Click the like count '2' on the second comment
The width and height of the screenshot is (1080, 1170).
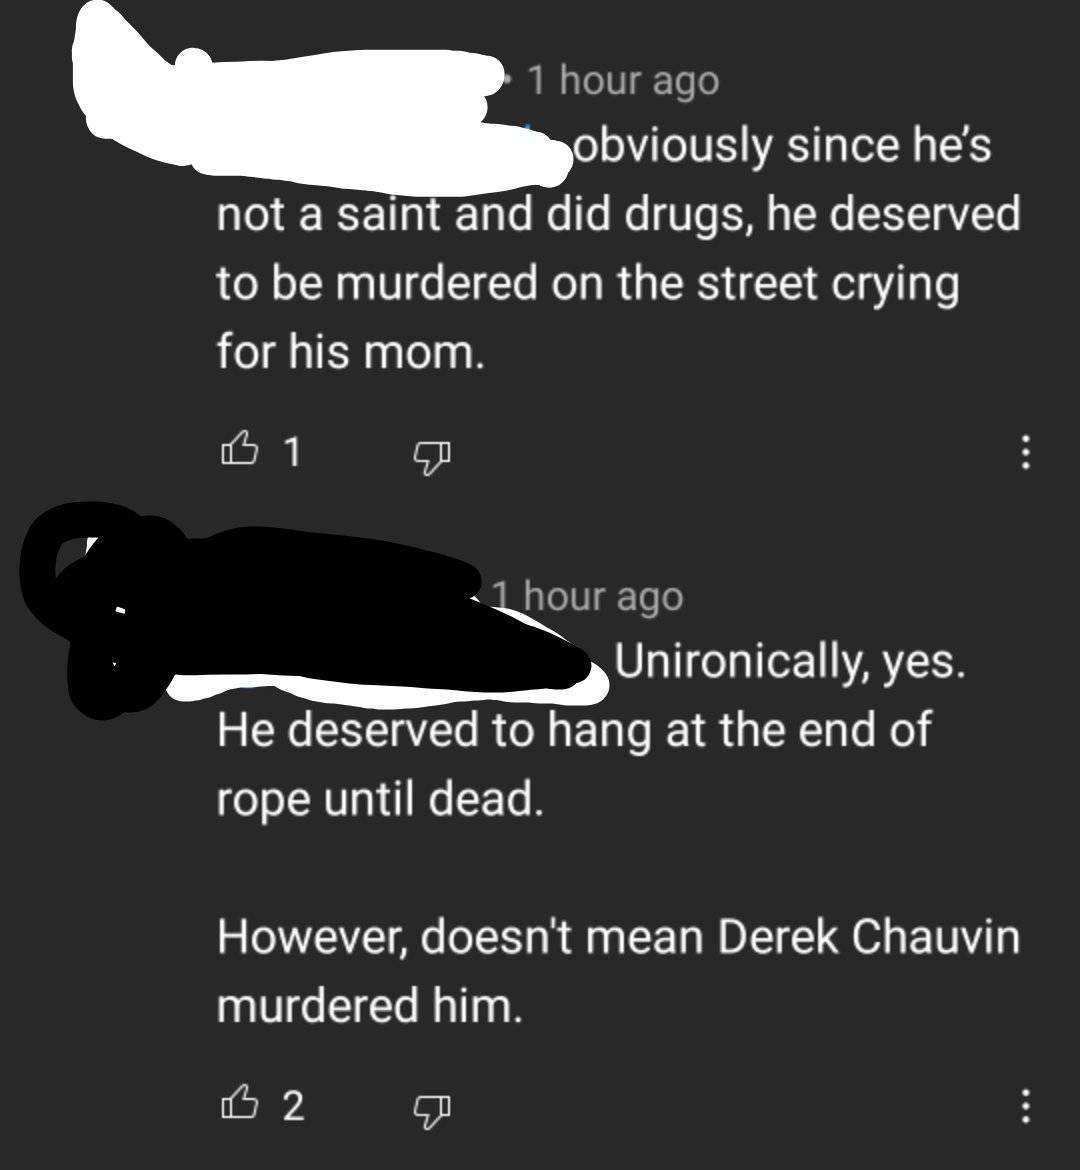click(x=293, y=1106)
